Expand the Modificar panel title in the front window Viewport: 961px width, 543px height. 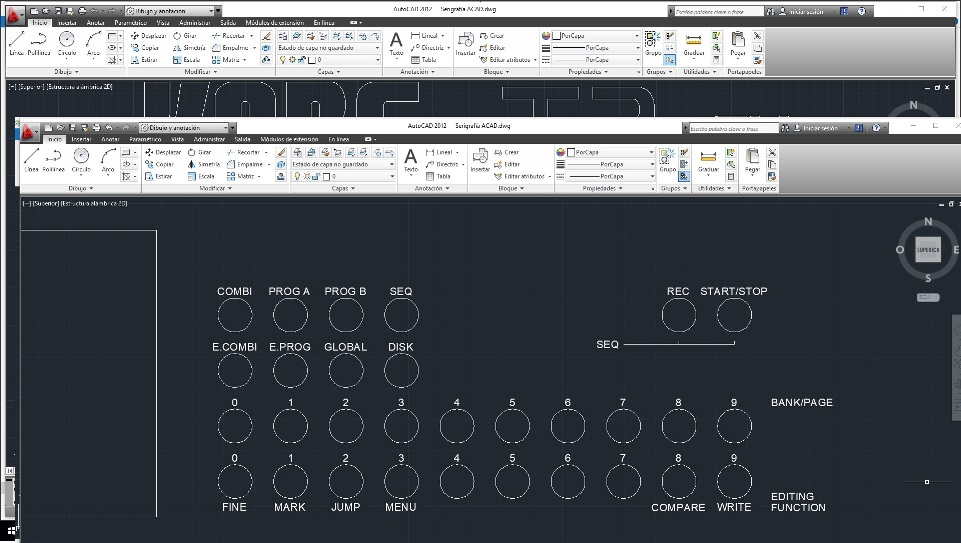click(x=215, y=188)
